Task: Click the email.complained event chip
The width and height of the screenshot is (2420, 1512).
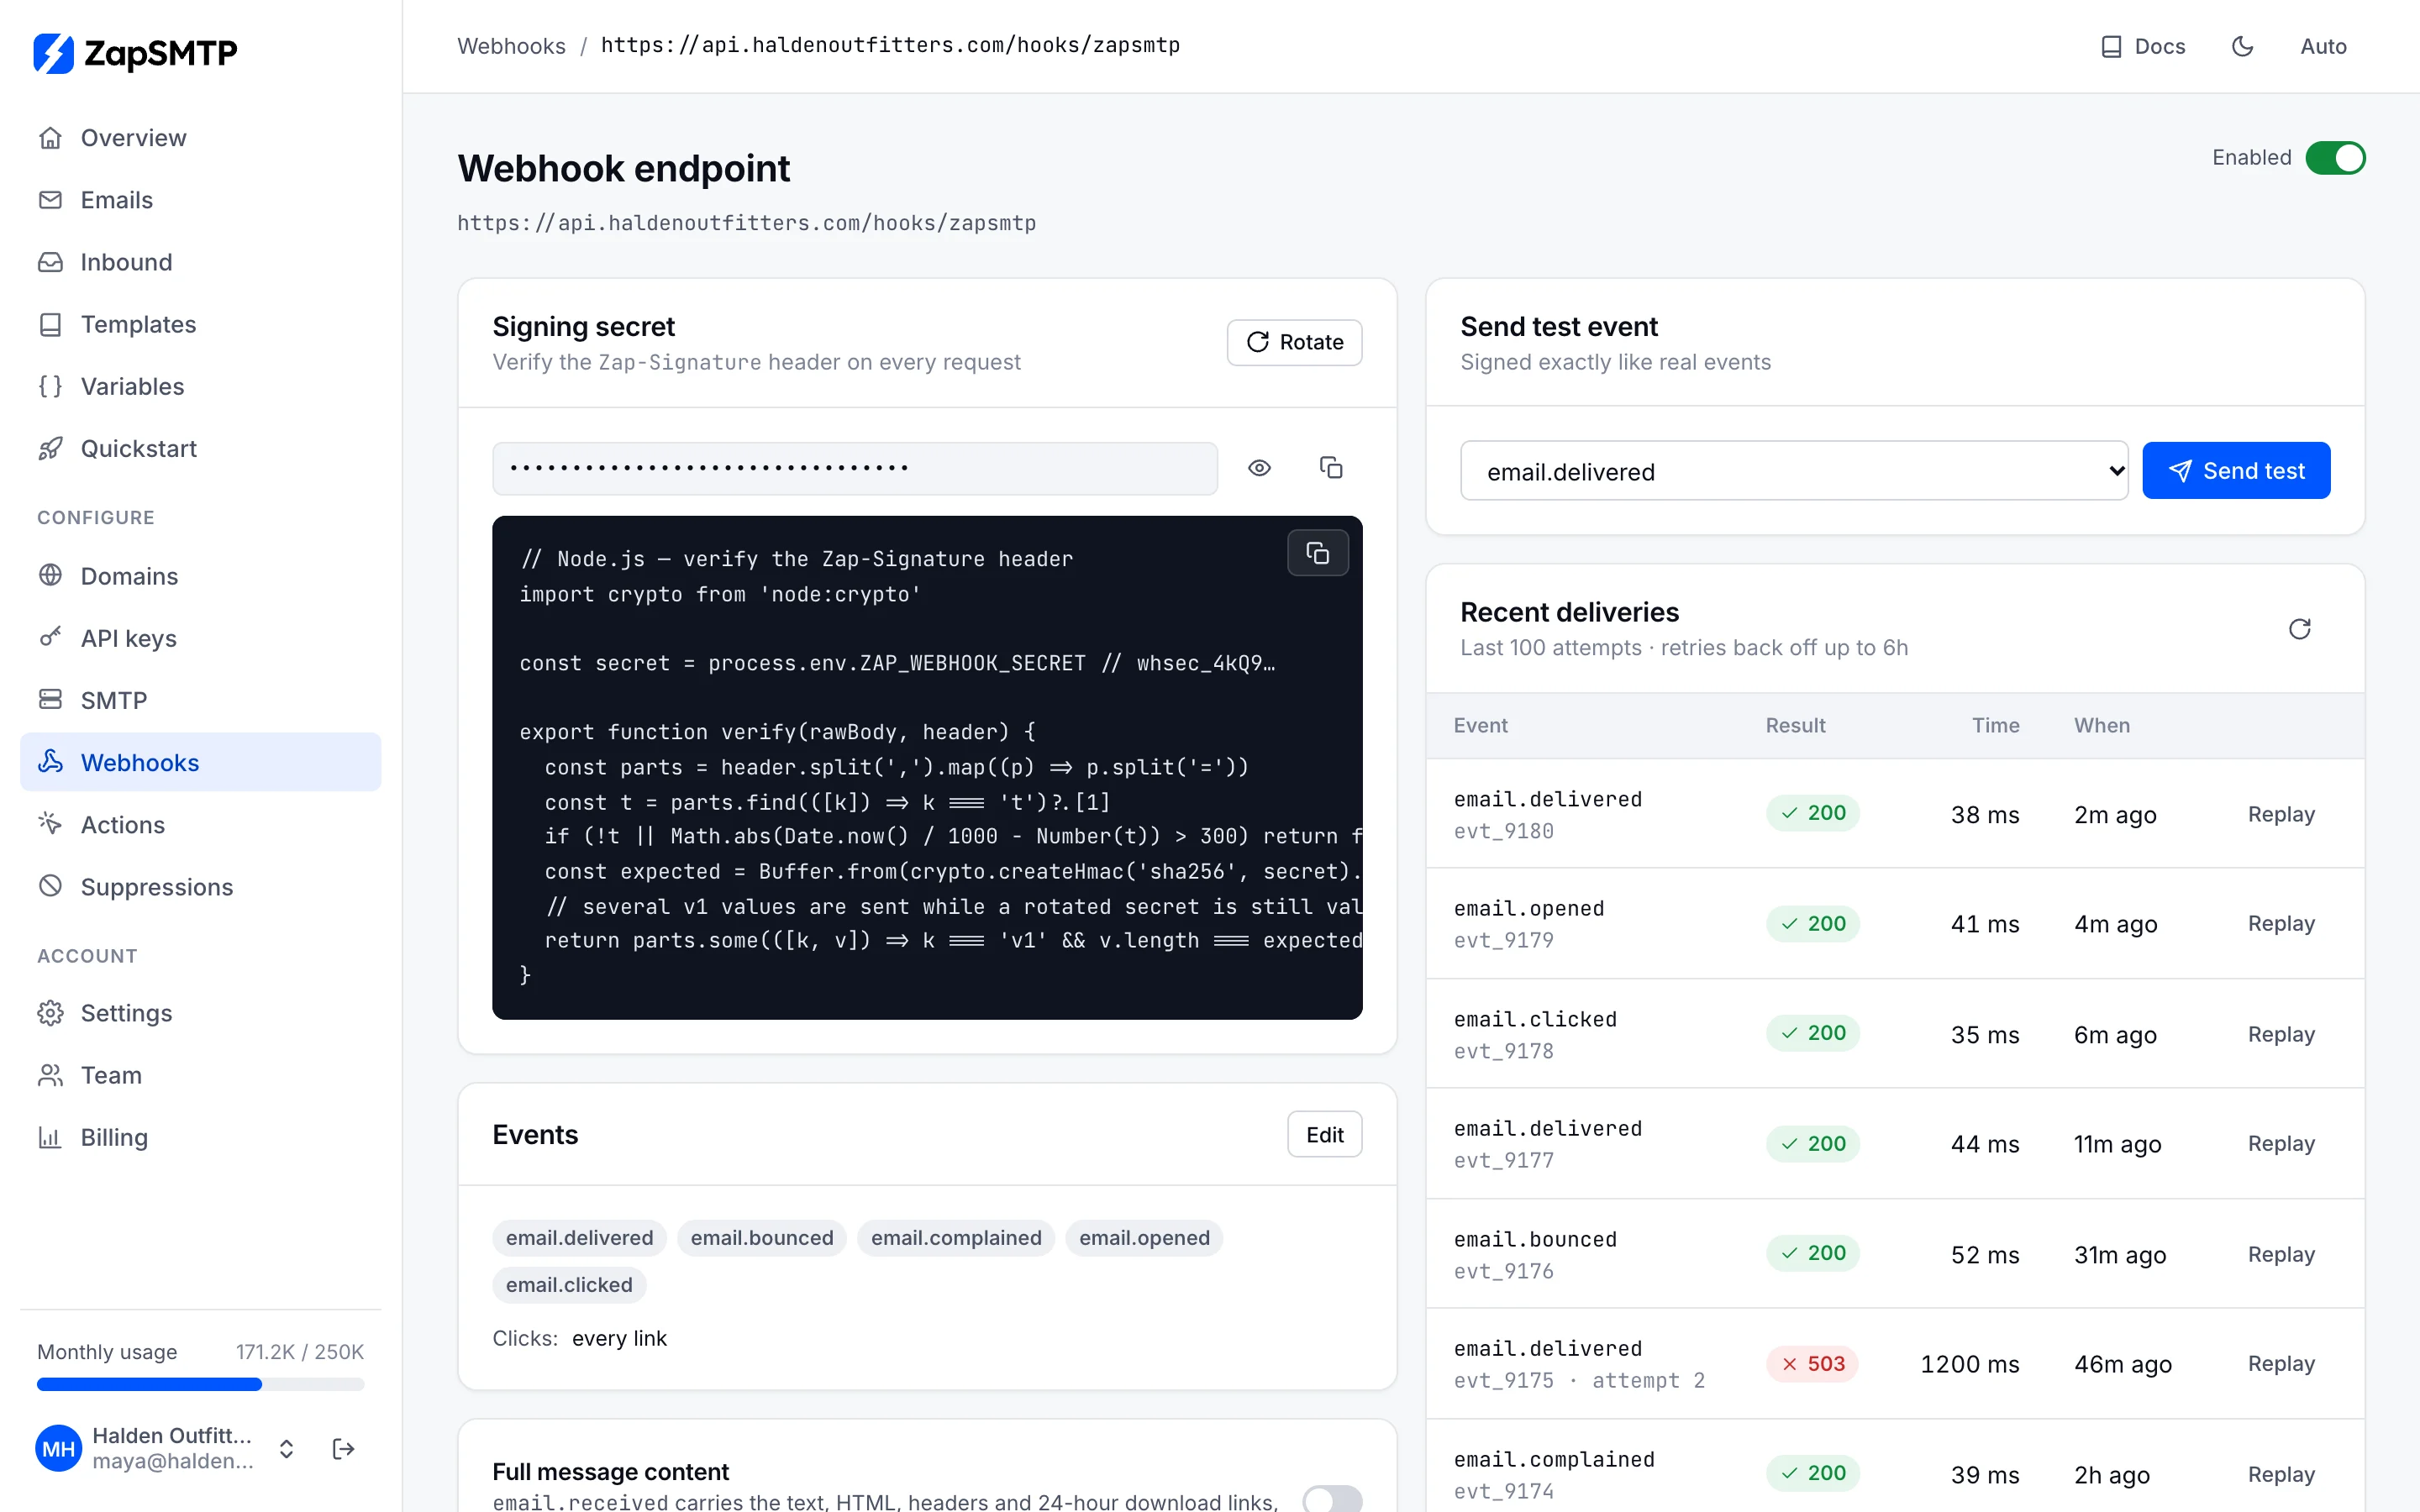Action: pos(955,1238)
